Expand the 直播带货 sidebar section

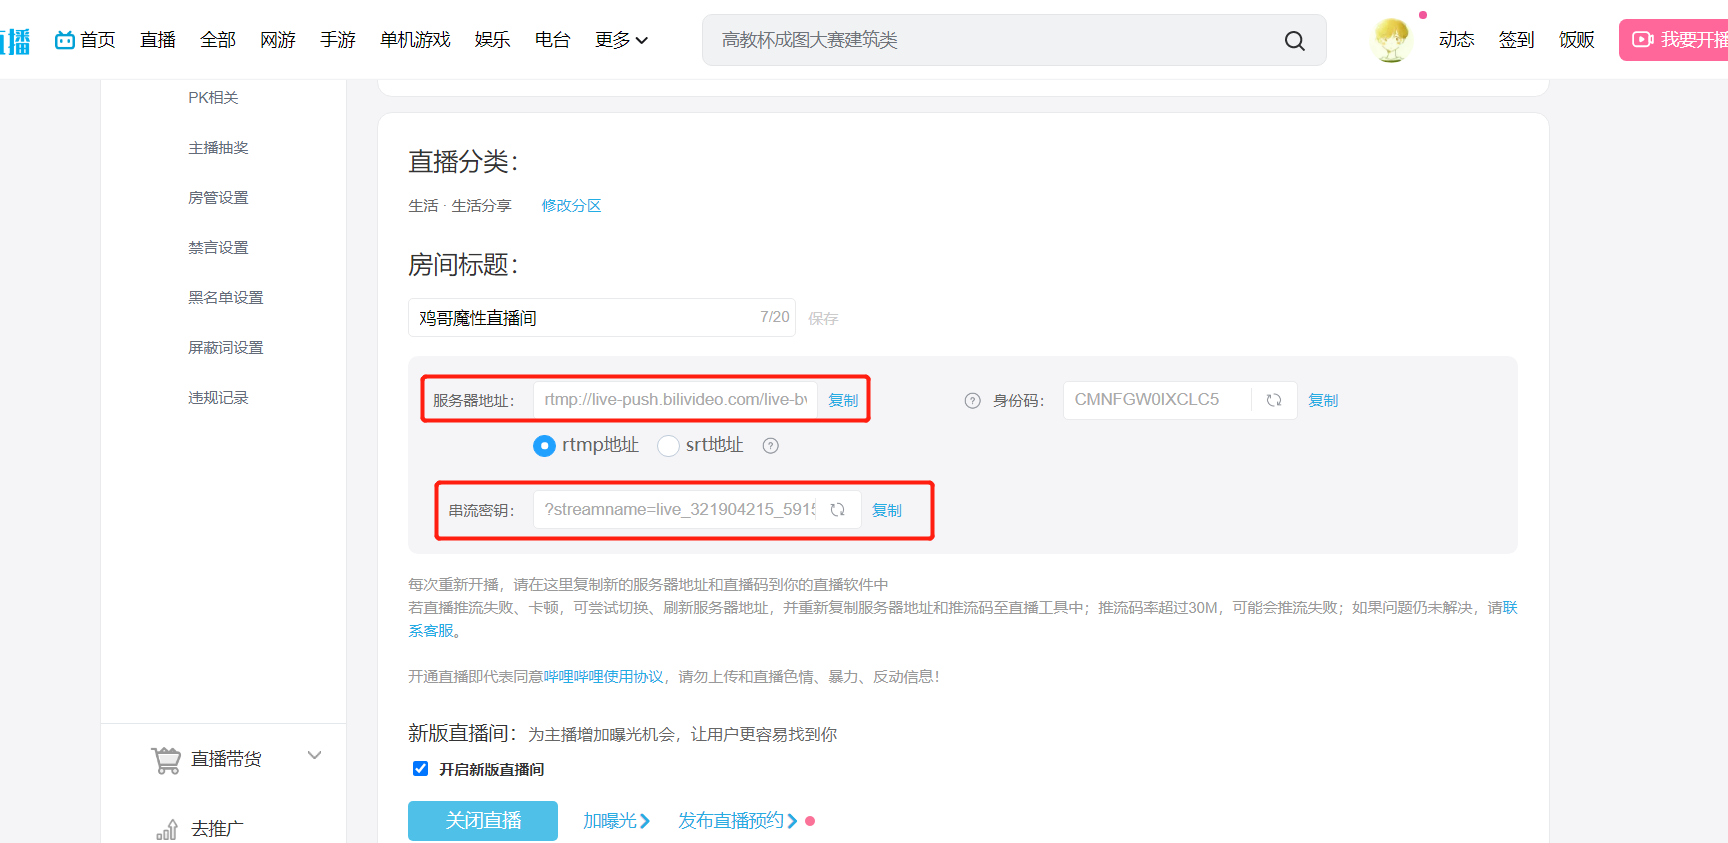coord(315,756)
